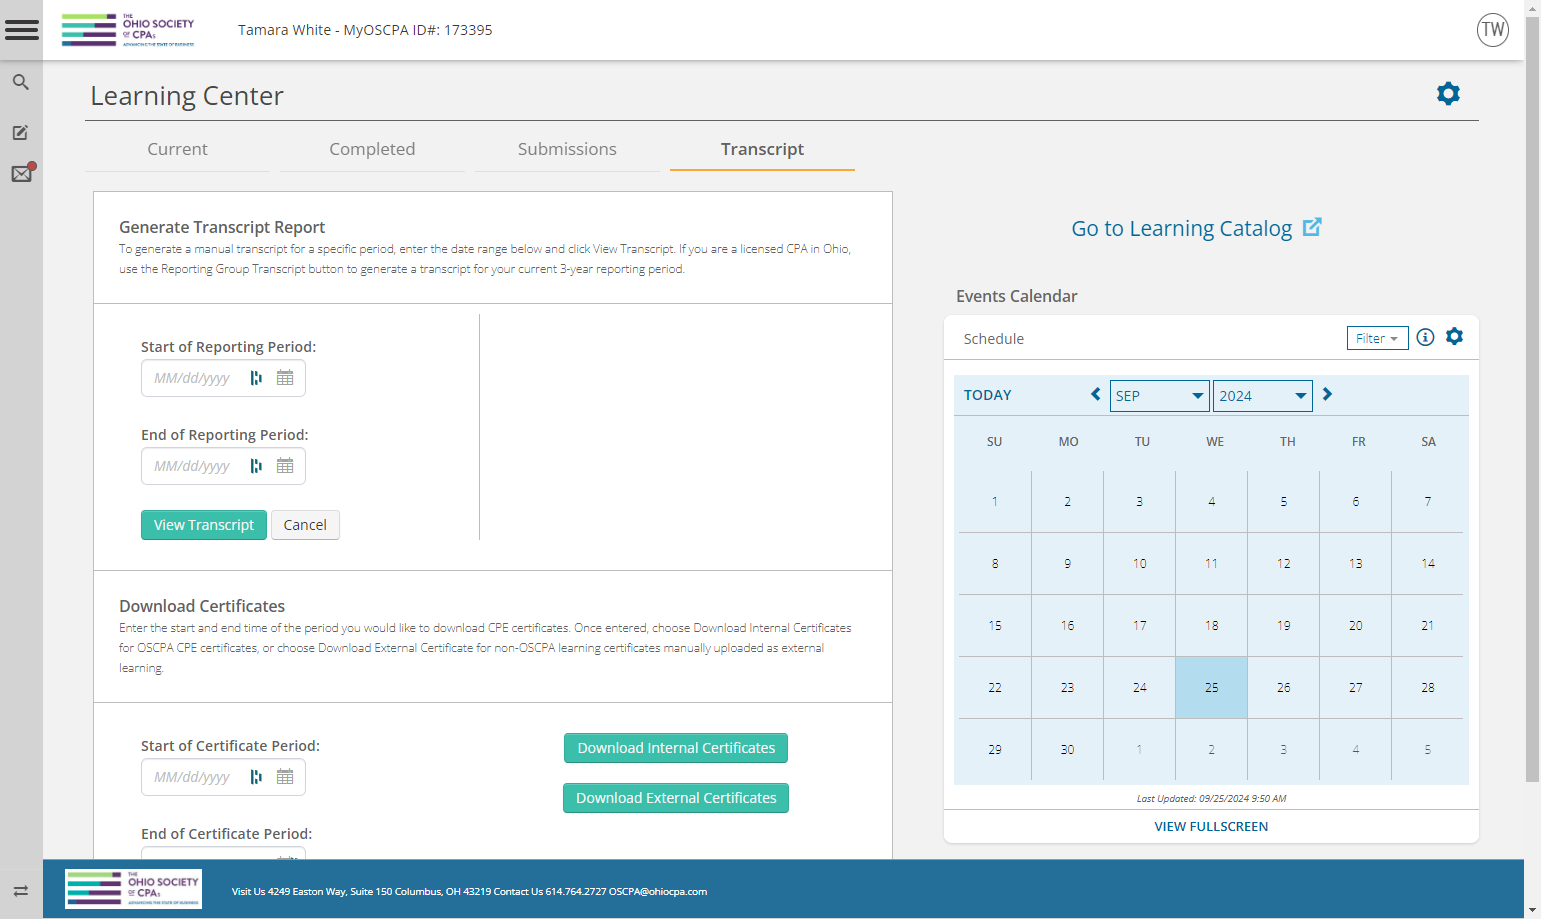Go to next month in calendar
Image resolution: width=1541 pixels, height=919 pixels.
click(1327, 394)
